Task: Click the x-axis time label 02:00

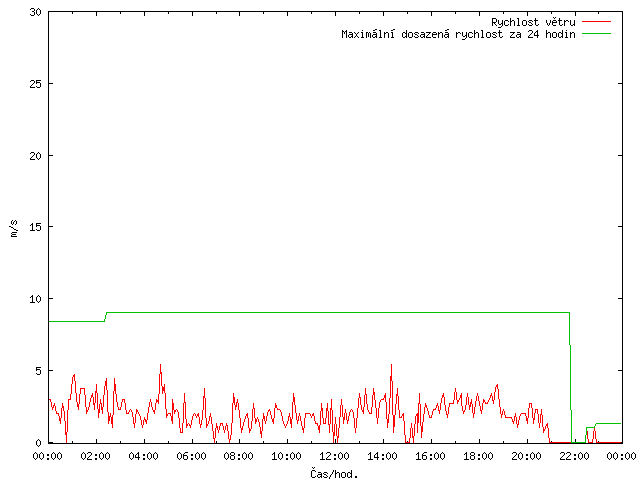Action: [x=96, y=456]
